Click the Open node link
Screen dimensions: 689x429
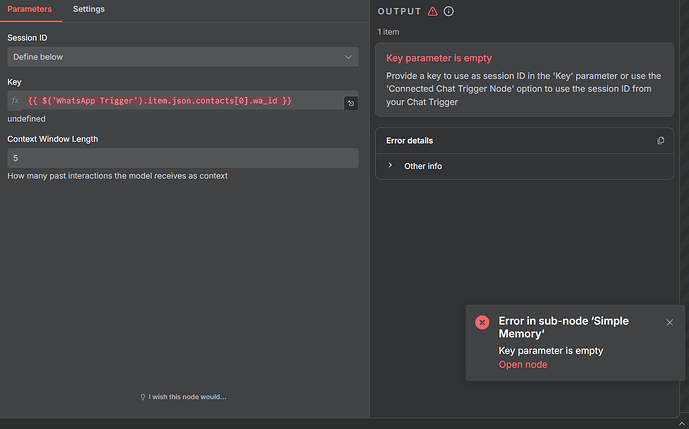pos(522,364)
